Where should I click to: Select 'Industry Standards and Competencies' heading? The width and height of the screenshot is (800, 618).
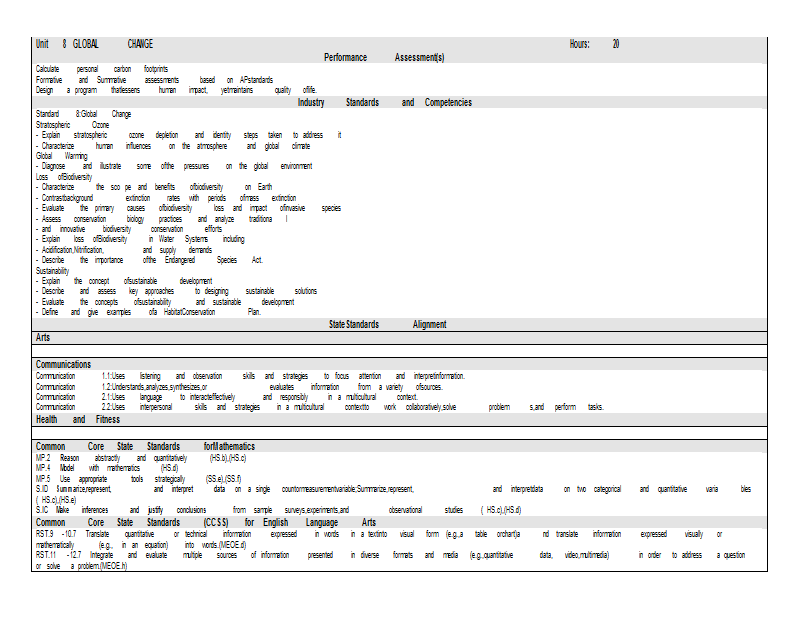[x=385, y=102]
